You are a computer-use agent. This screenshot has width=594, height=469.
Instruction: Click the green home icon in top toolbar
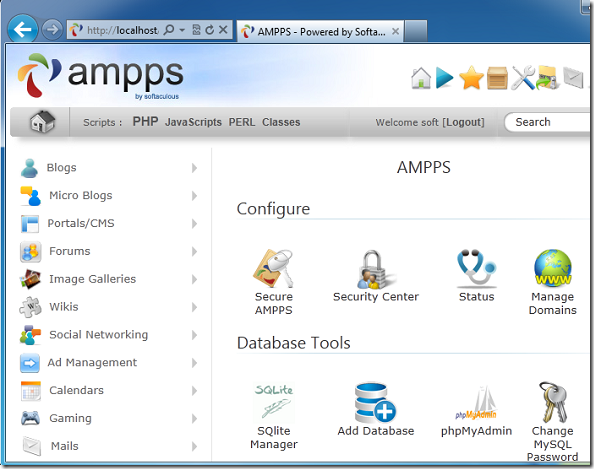coord(421,78)
